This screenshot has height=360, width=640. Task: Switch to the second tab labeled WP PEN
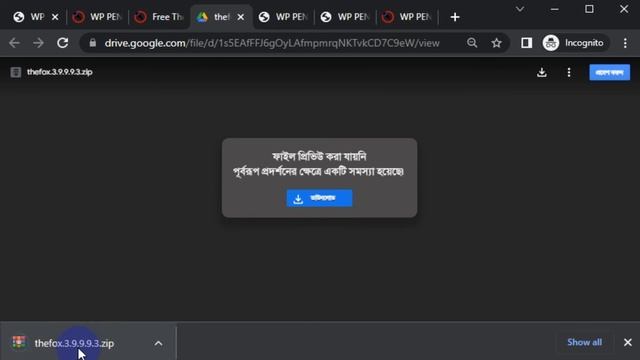coord(97,17)
